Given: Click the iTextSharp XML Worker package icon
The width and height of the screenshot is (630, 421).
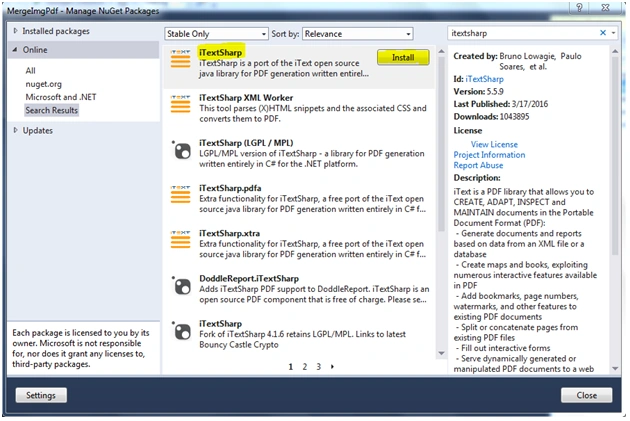Looking at the screenshot, I should click(x=180, y=104).
